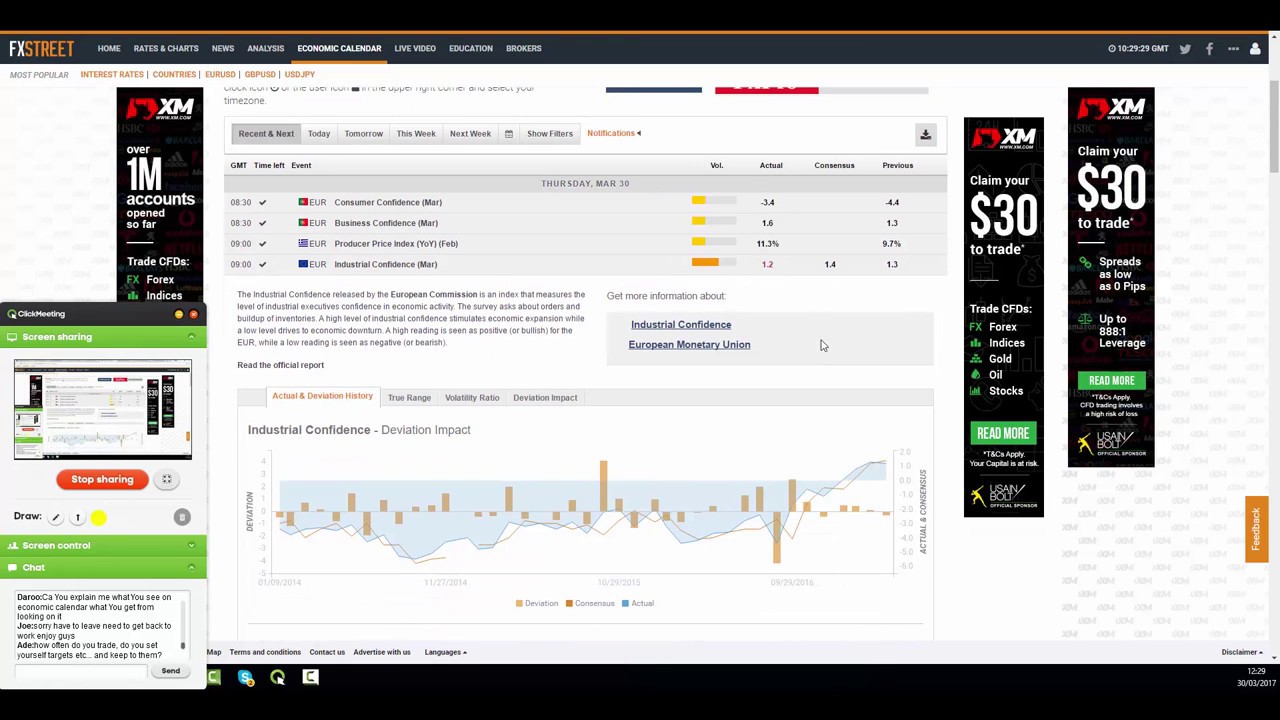
Task: Open Industrial Confidence info link
Action: [681, 324]
